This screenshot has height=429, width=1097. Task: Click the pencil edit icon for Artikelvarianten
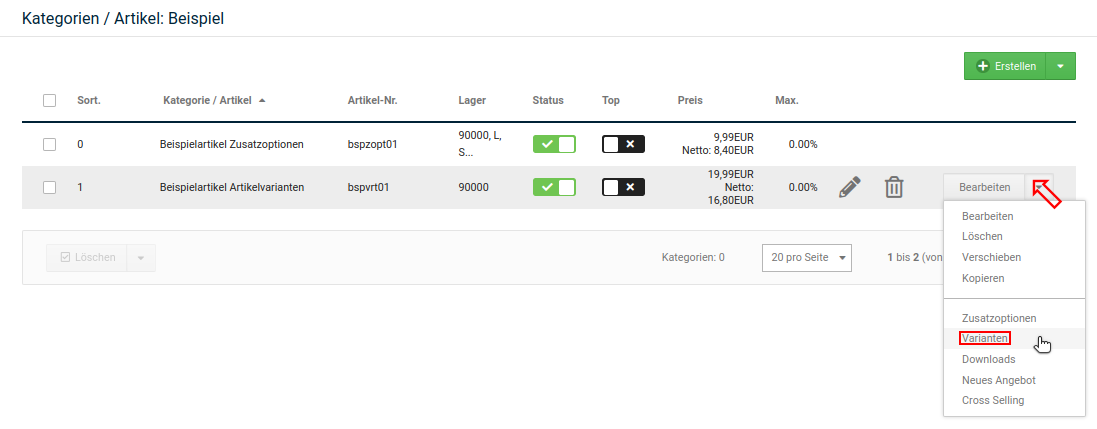[x=850, y=187]
